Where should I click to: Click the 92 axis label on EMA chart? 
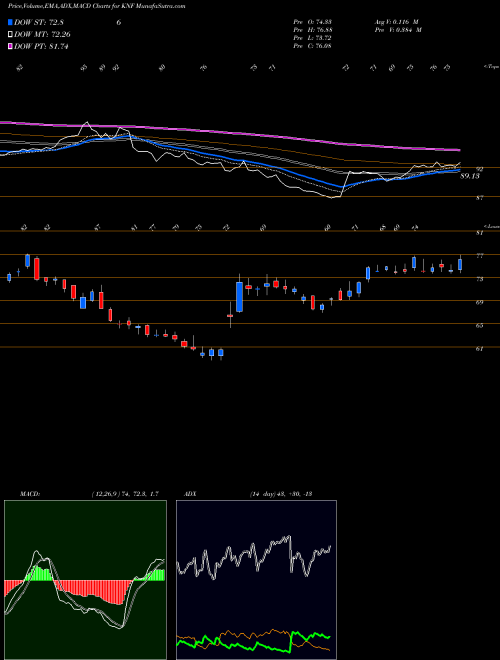479,169
